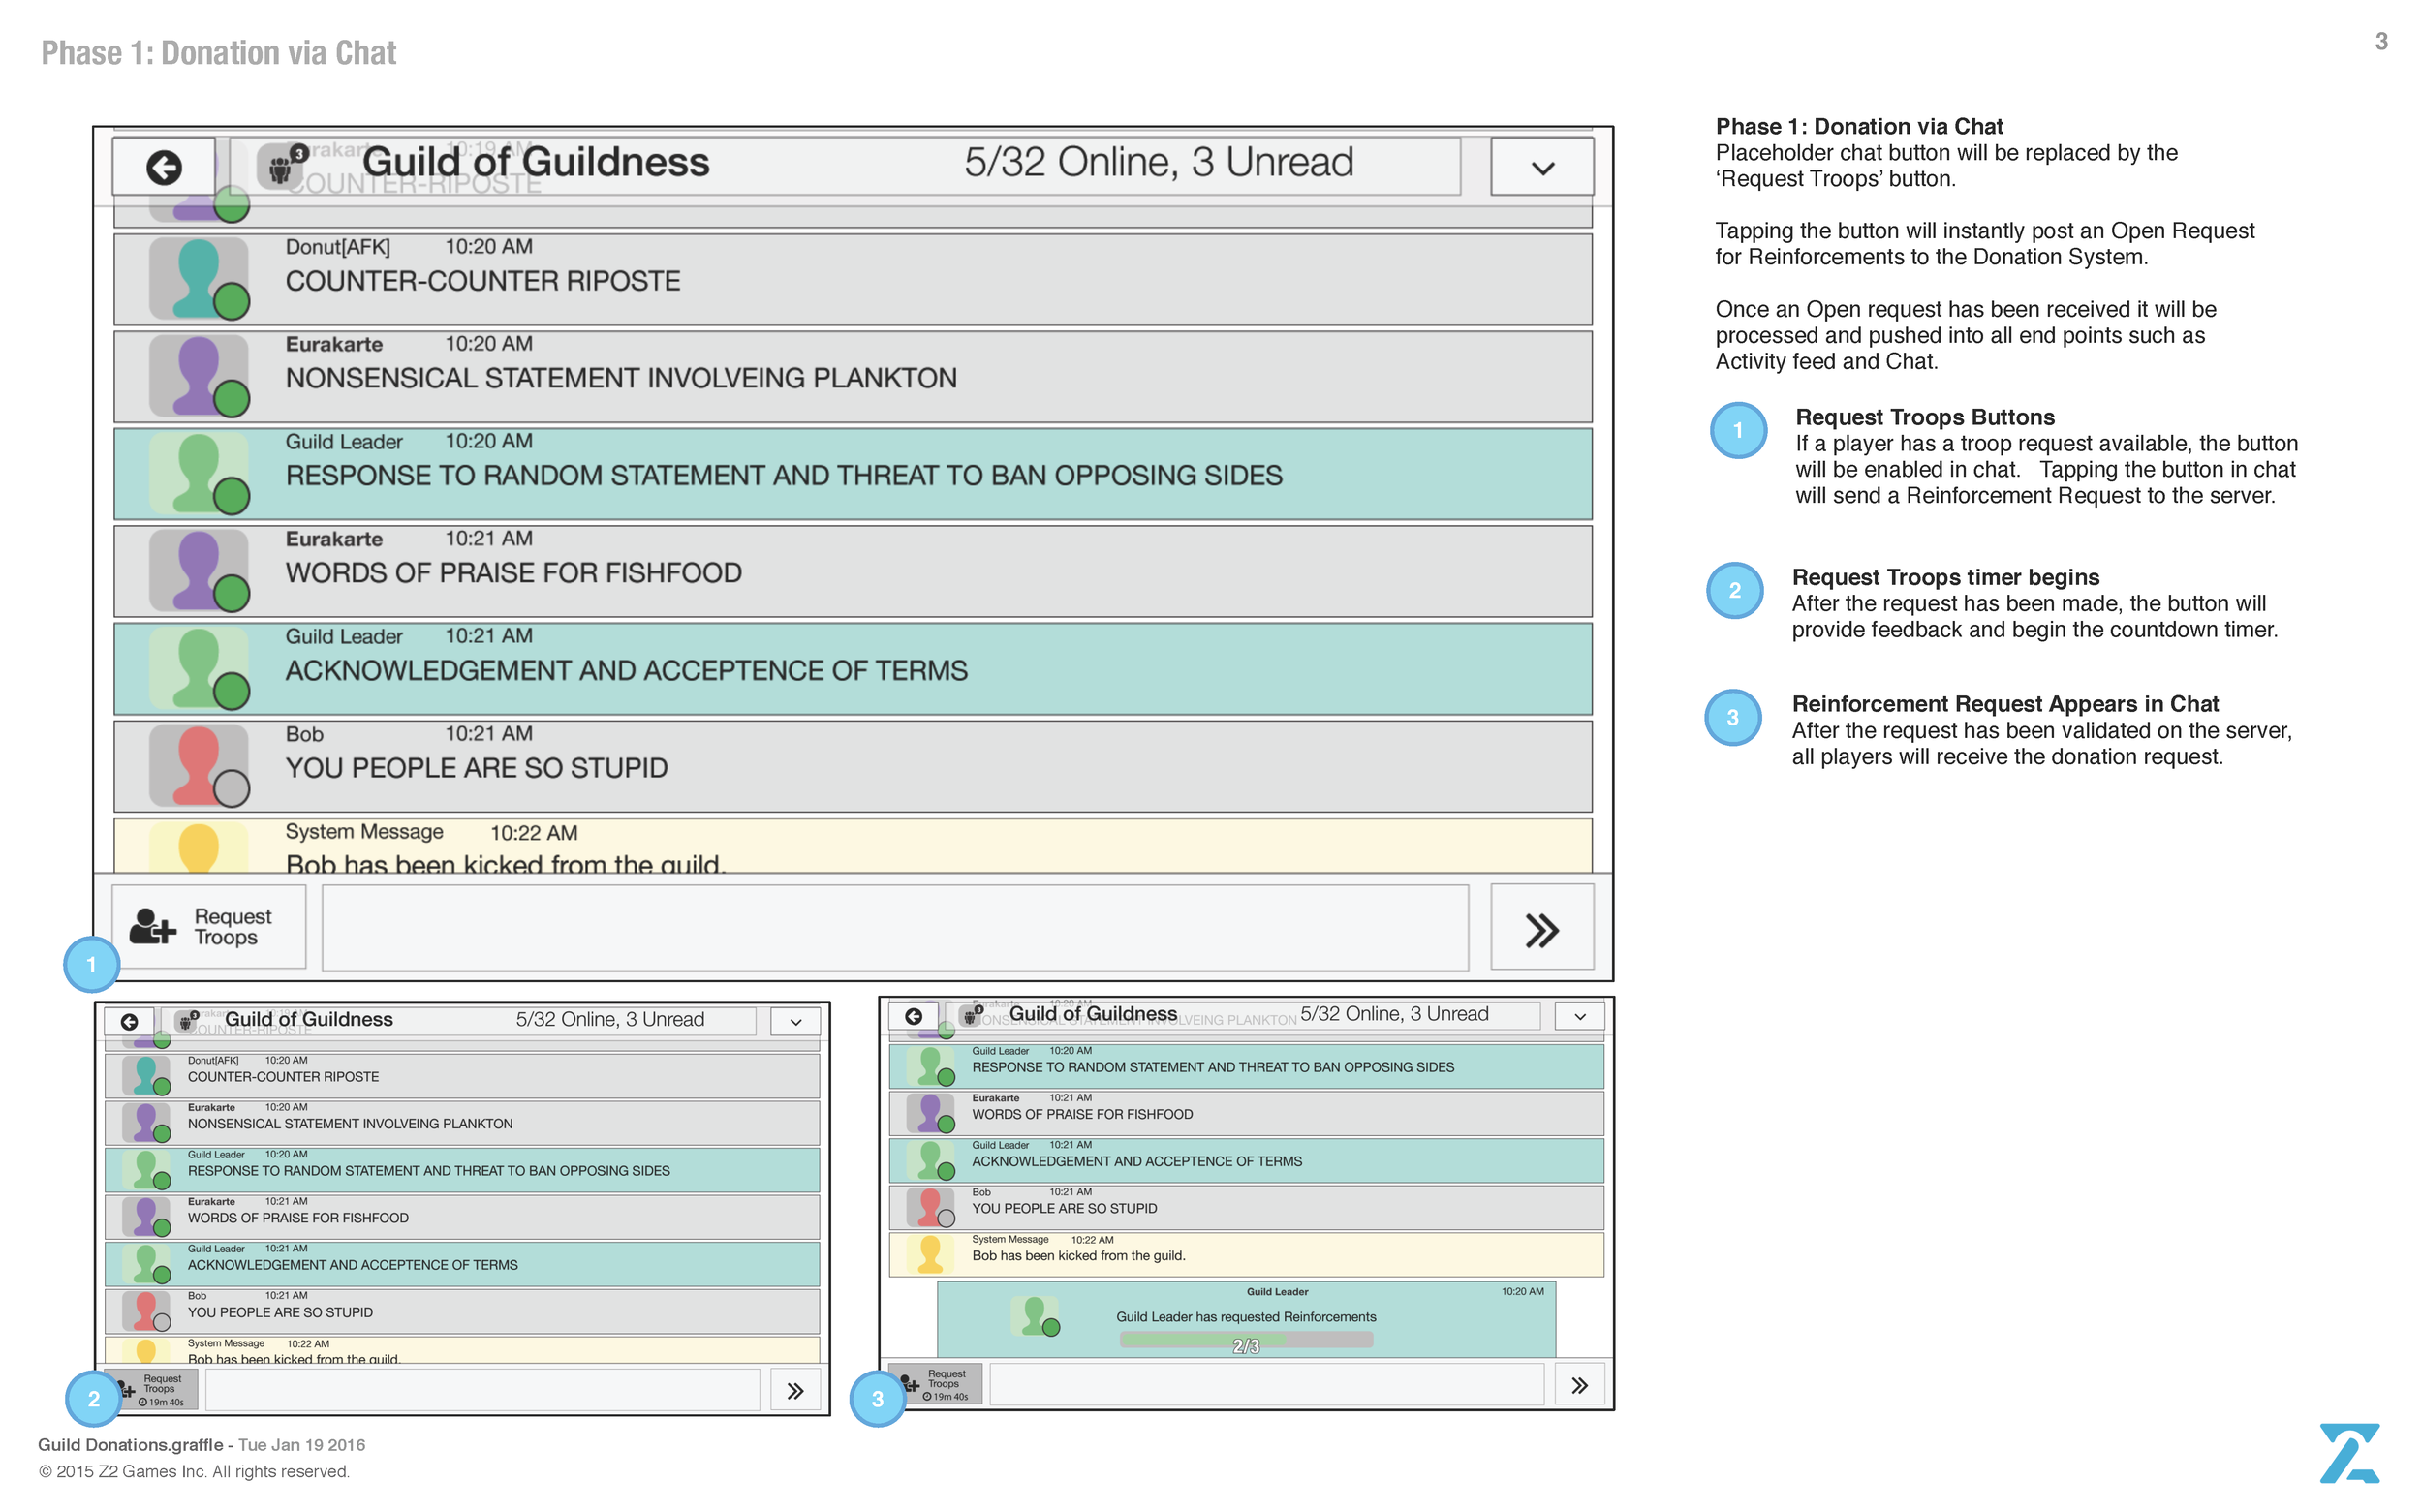Click the main chat message input field

coord(894,927)
